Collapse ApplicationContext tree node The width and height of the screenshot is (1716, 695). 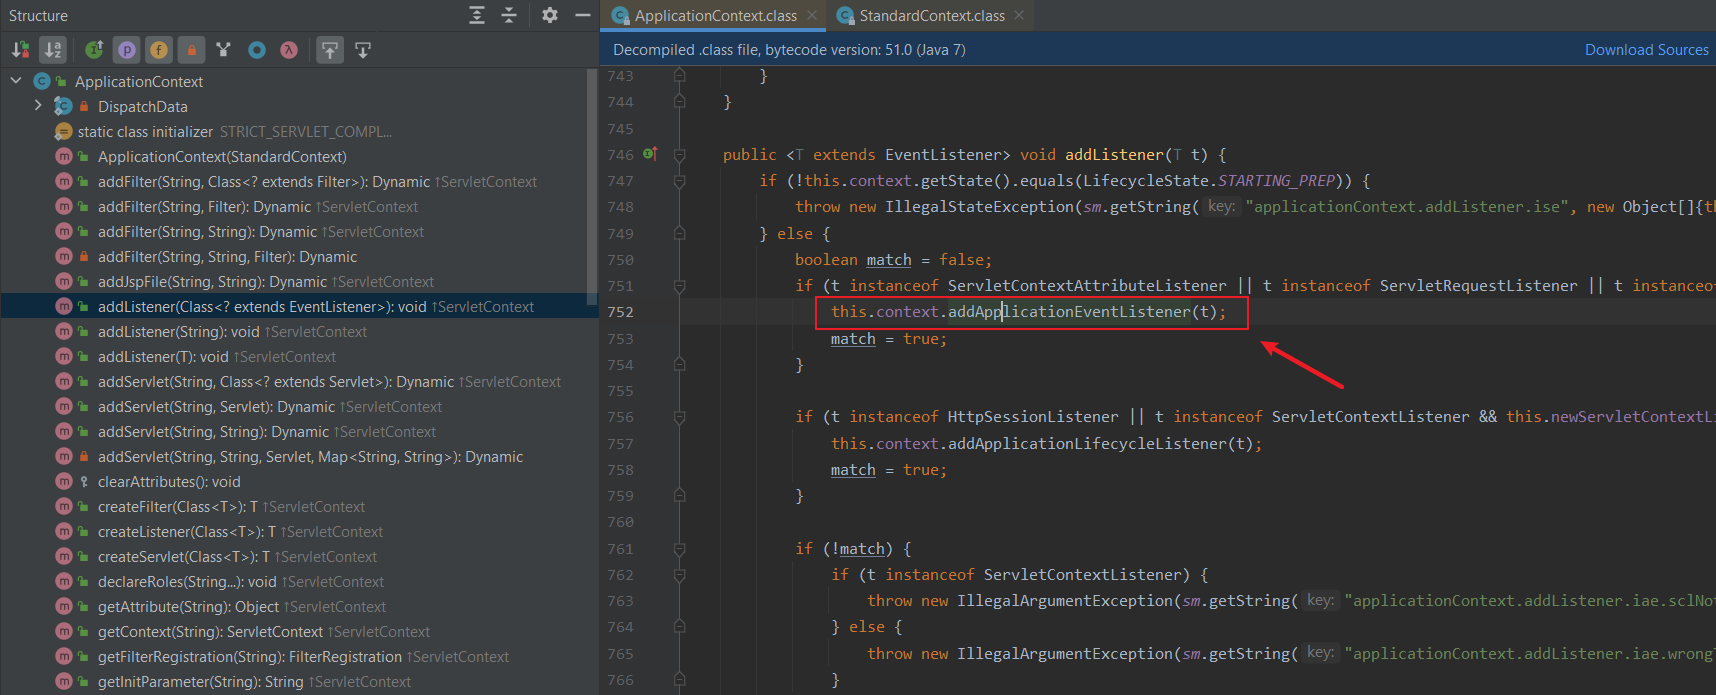coord(16,81)
